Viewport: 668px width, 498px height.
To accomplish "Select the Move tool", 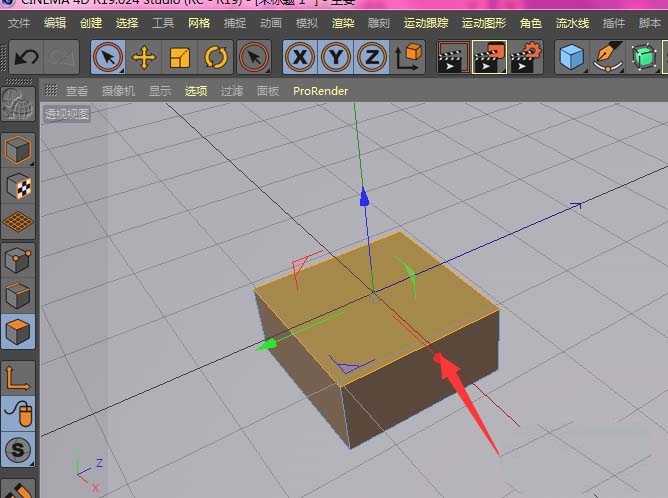I will [x=144, y=57].
